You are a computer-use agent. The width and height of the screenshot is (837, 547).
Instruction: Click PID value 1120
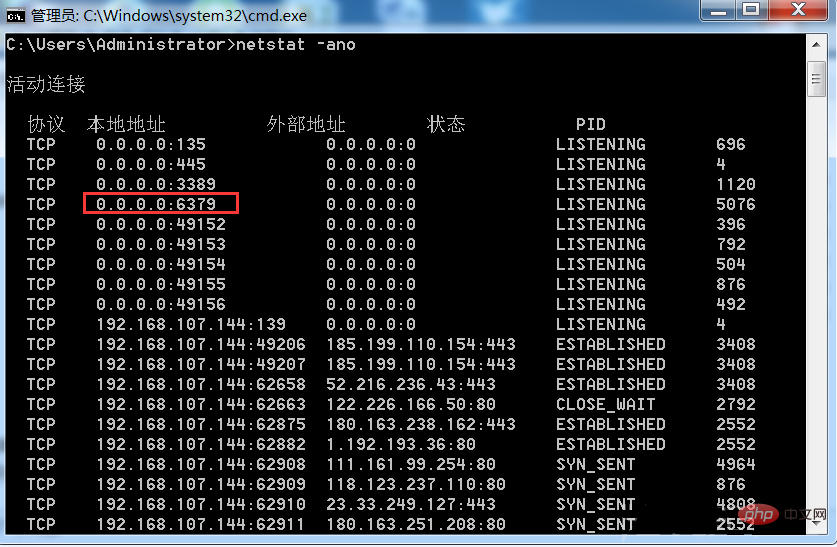point(736,184)
